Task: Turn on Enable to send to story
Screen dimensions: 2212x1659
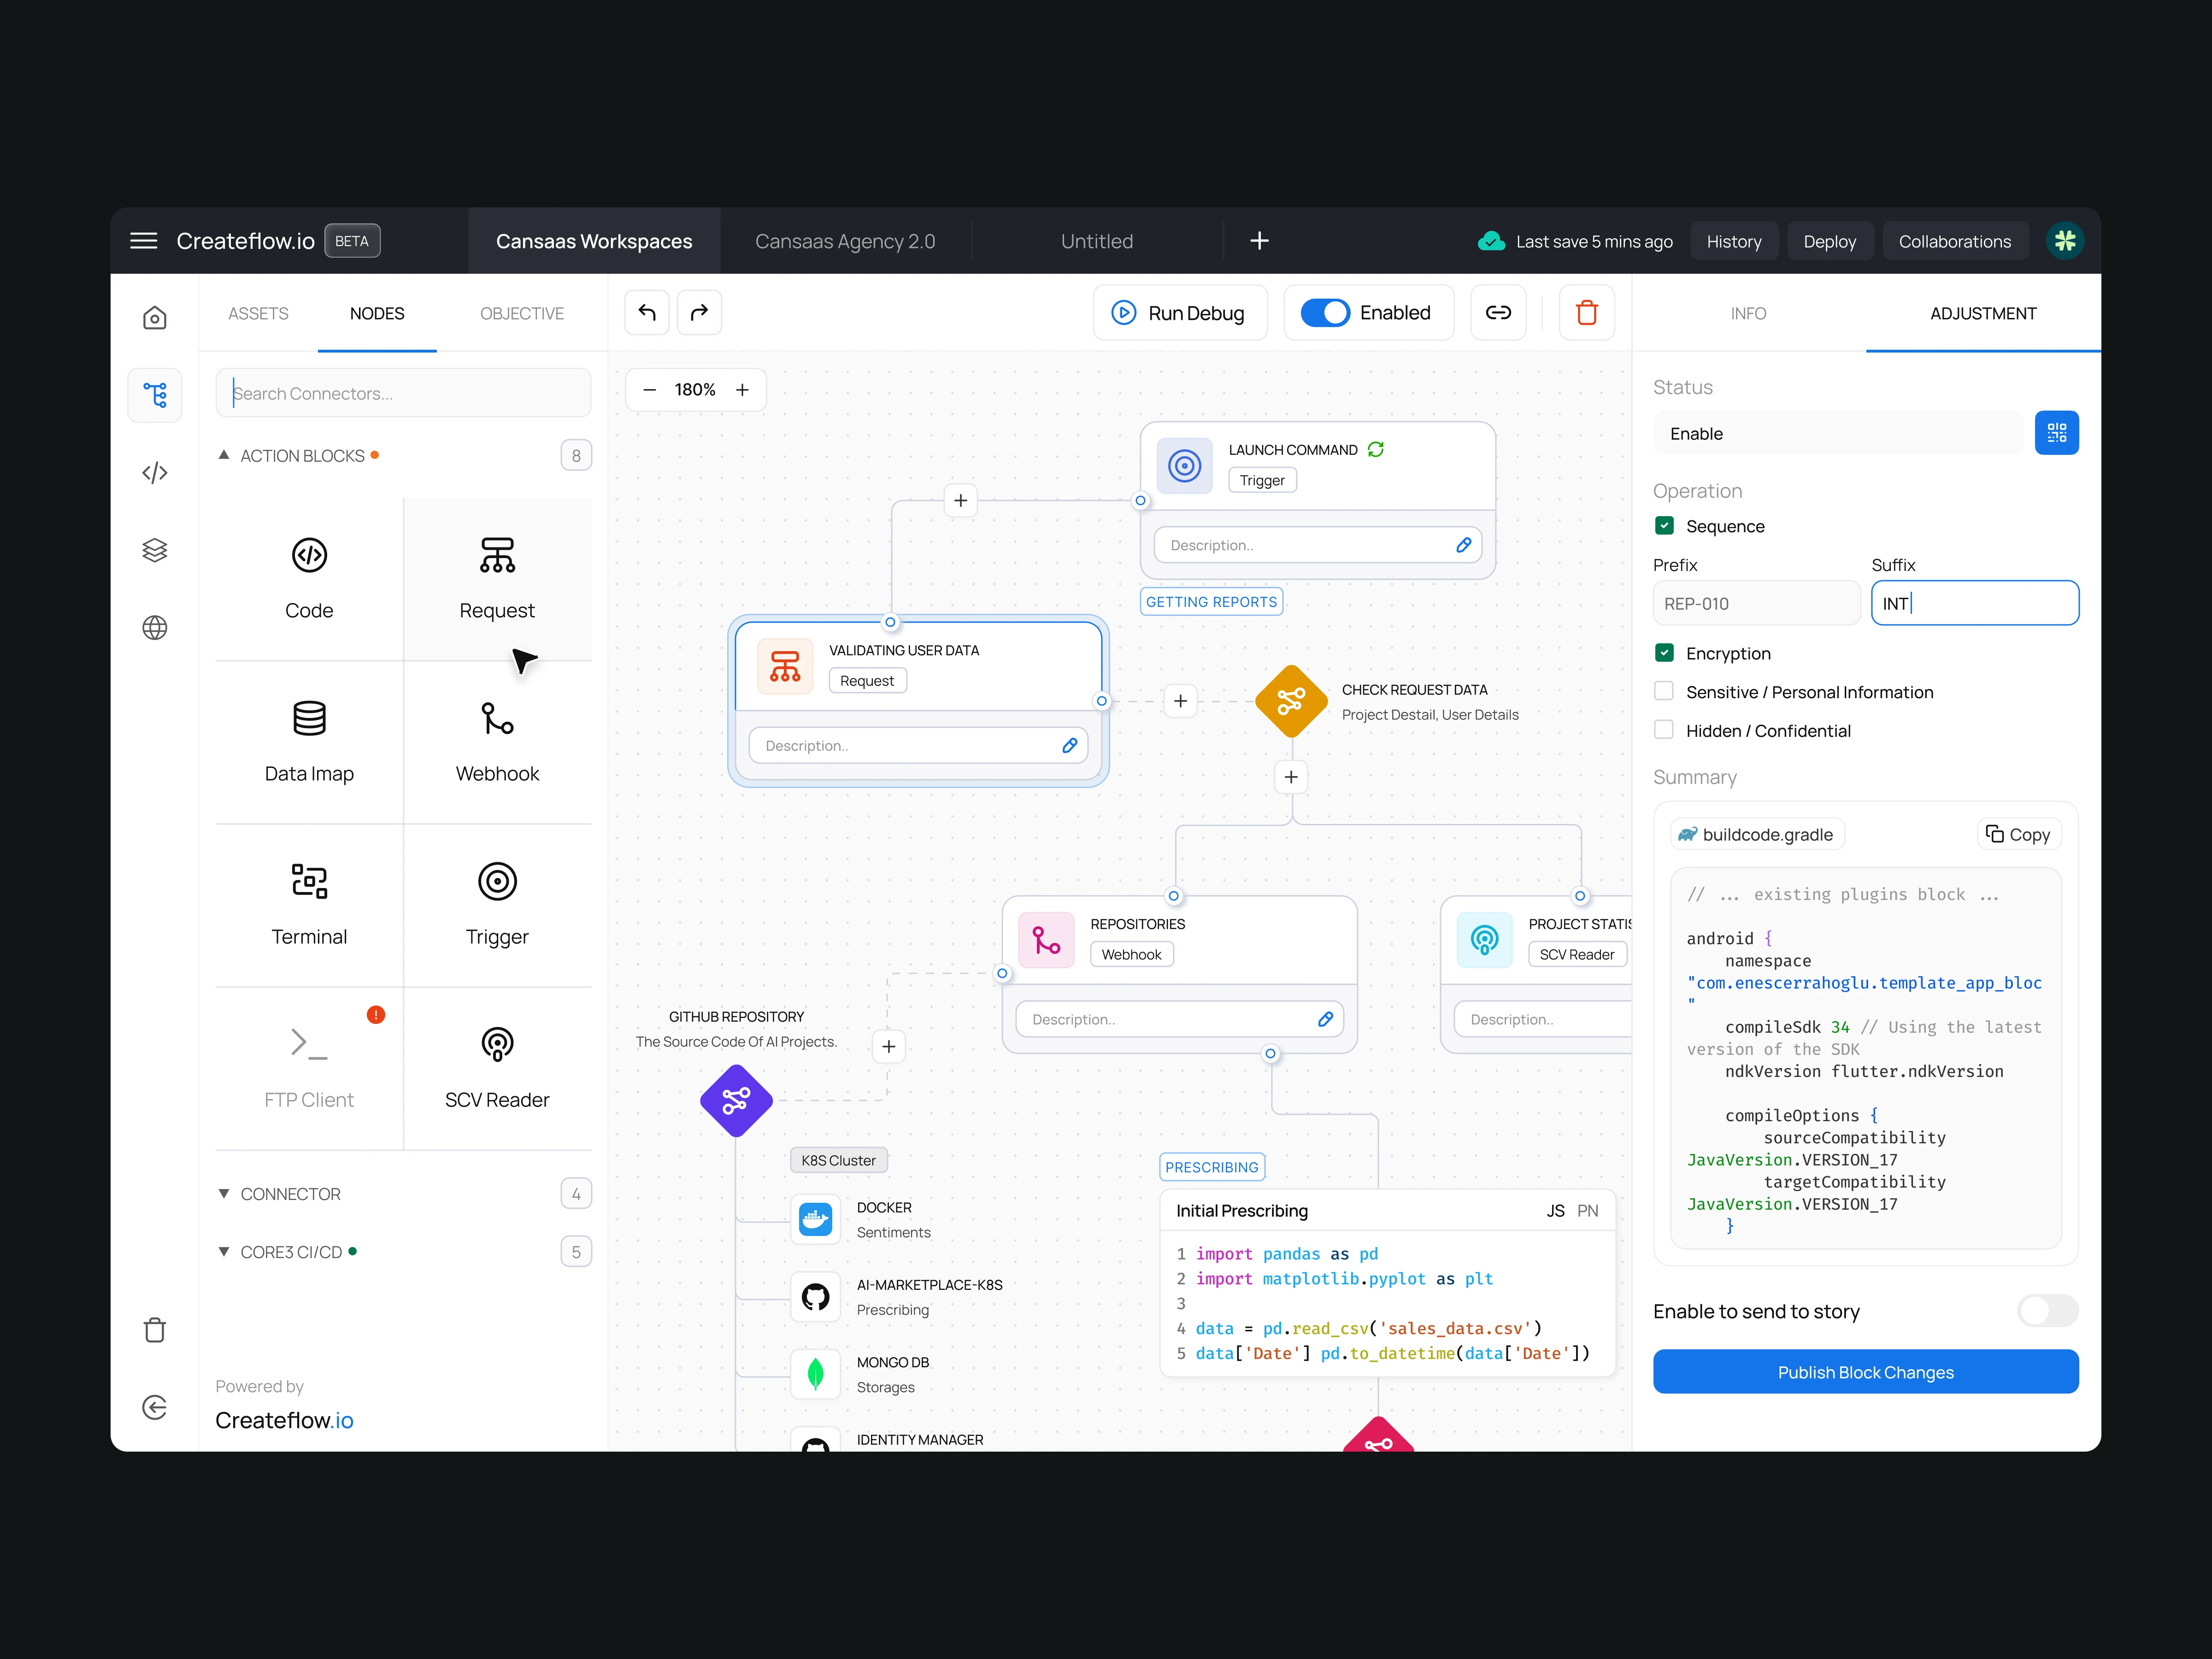Action: tap(2047, 1311)
